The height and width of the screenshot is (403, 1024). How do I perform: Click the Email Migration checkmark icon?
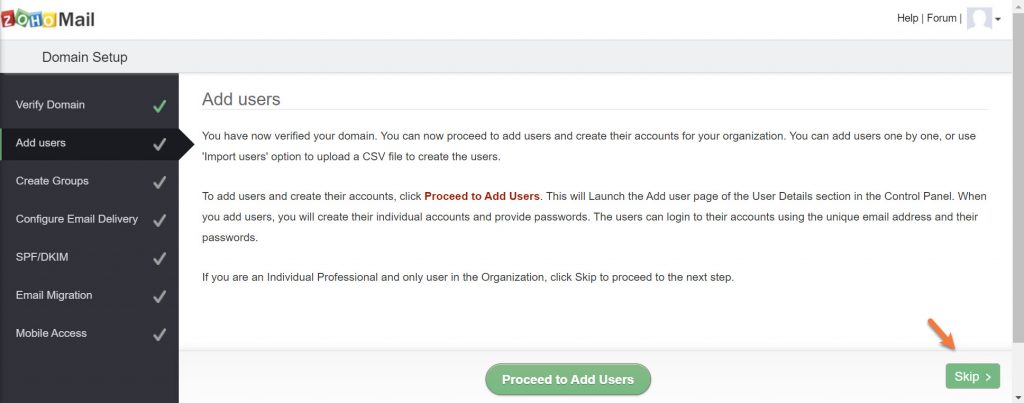(158, 296)
